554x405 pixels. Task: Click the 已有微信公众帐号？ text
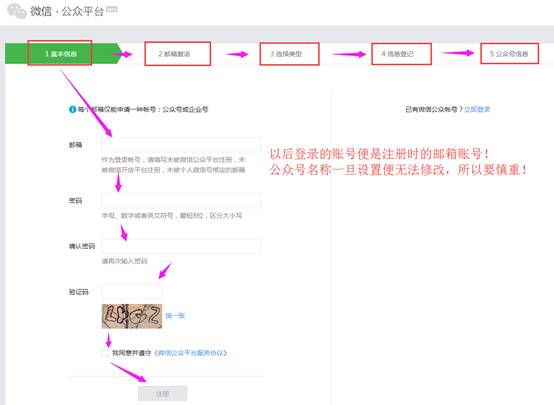pyautogui.click(x=434, y=109)
